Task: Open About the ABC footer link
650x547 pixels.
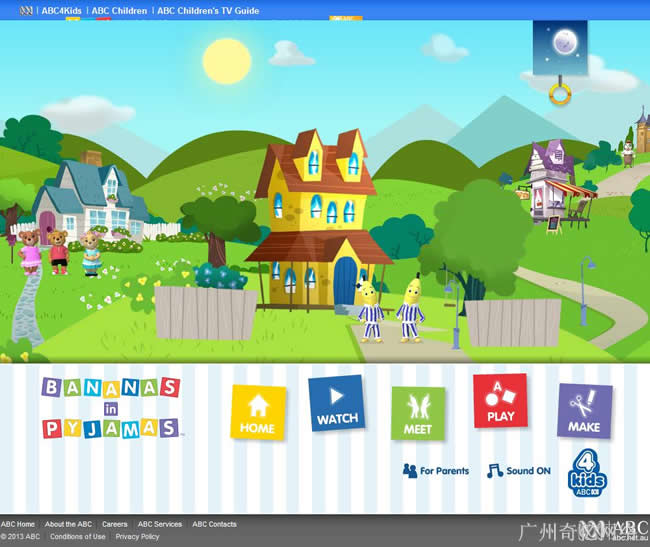Action: coord(68,524)
